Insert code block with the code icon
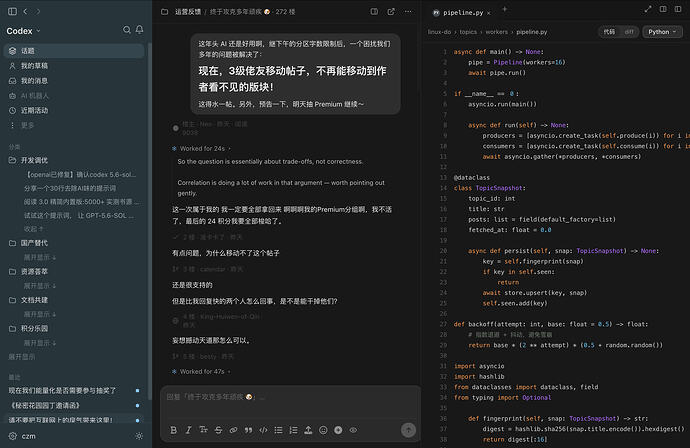Screen dimensions: 690x448 (x=263, y=430)
